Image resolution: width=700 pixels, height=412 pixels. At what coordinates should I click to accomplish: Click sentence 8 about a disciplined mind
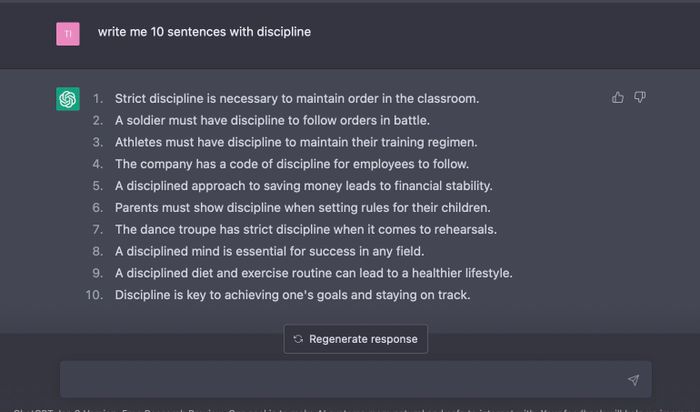[x=270, y=252]
